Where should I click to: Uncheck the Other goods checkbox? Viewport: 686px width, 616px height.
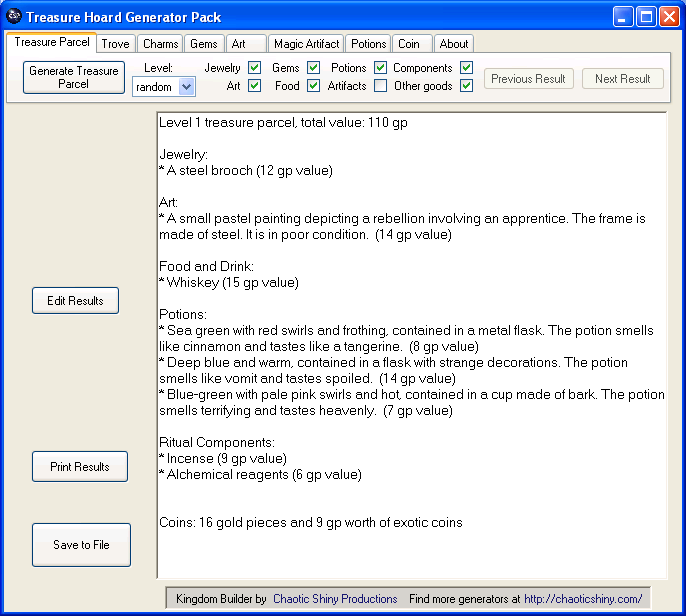[466, 86]
